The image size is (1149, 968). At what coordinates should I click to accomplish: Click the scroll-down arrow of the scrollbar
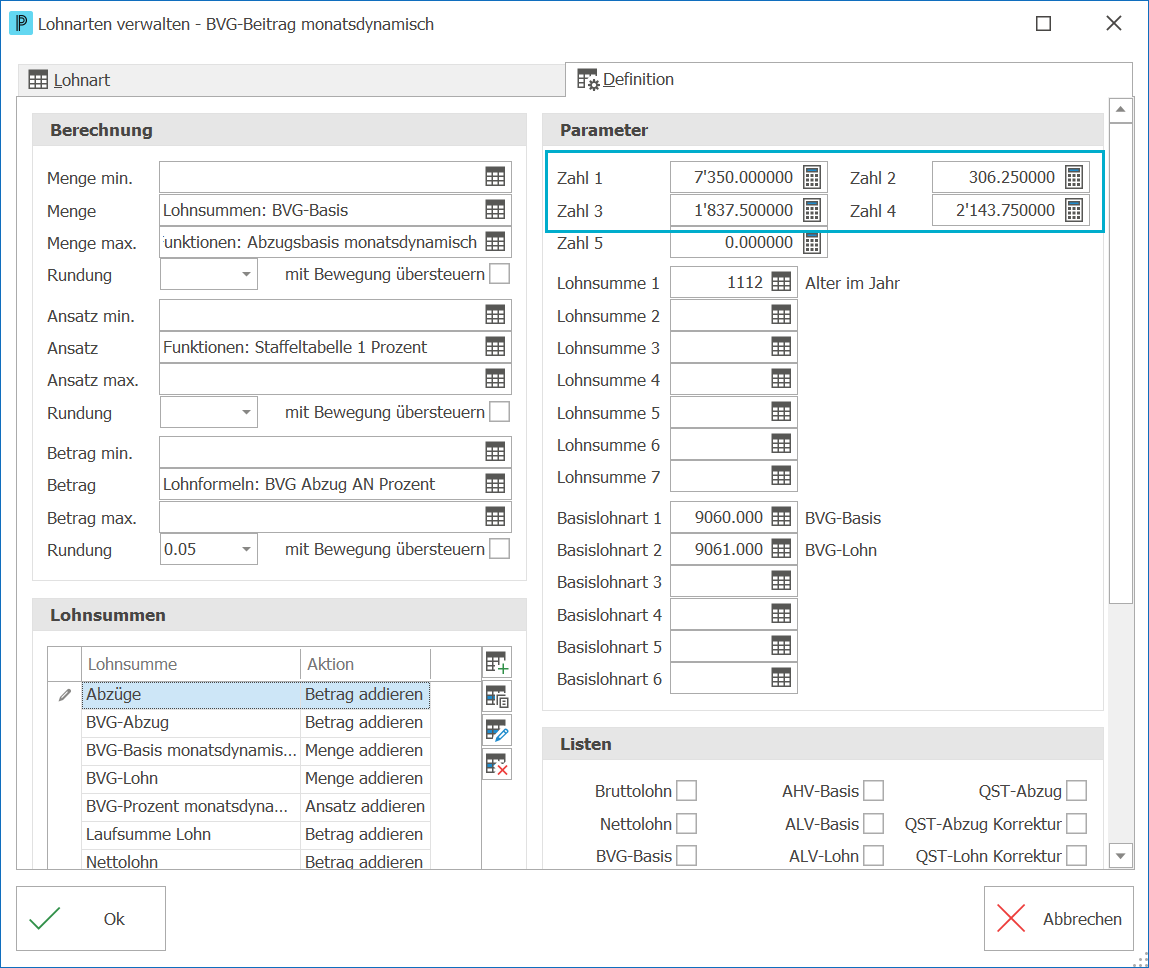pyautogui.click(x=1120, y=855)
